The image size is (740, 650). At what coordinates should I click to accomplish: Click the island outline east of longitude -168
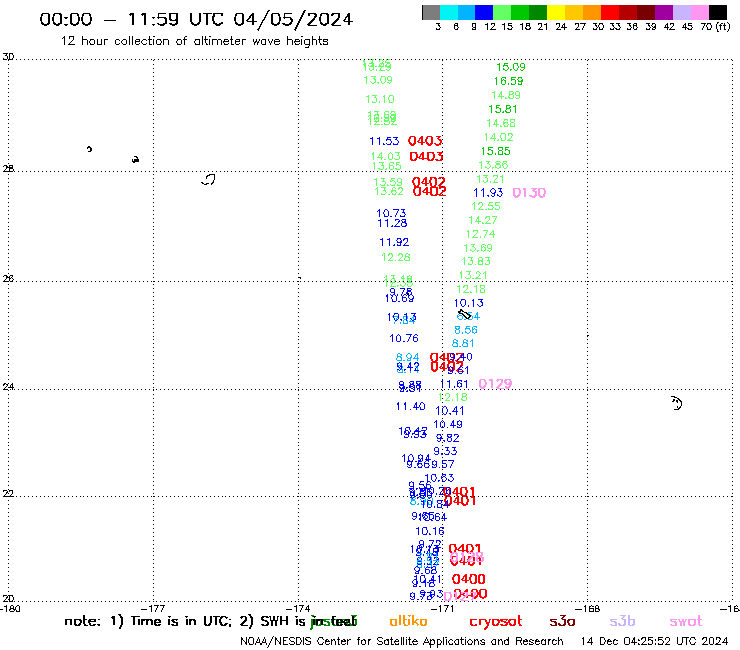point(676,404)
